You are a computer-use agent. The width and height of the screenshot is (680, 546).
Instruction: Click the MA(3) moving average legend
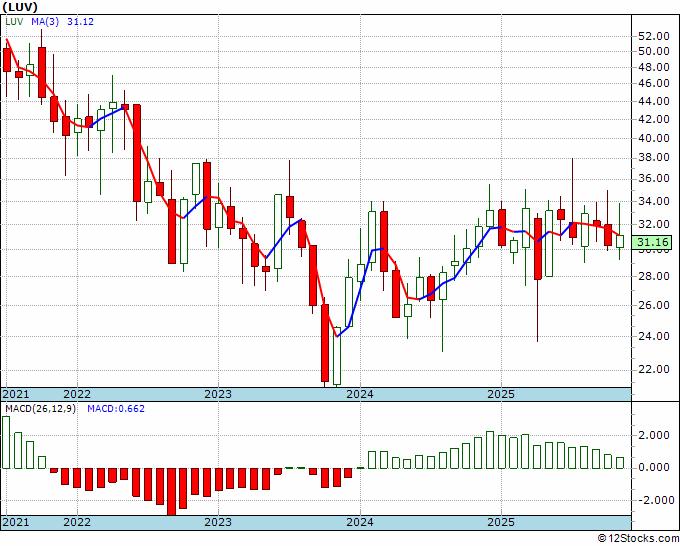(45, 22)
